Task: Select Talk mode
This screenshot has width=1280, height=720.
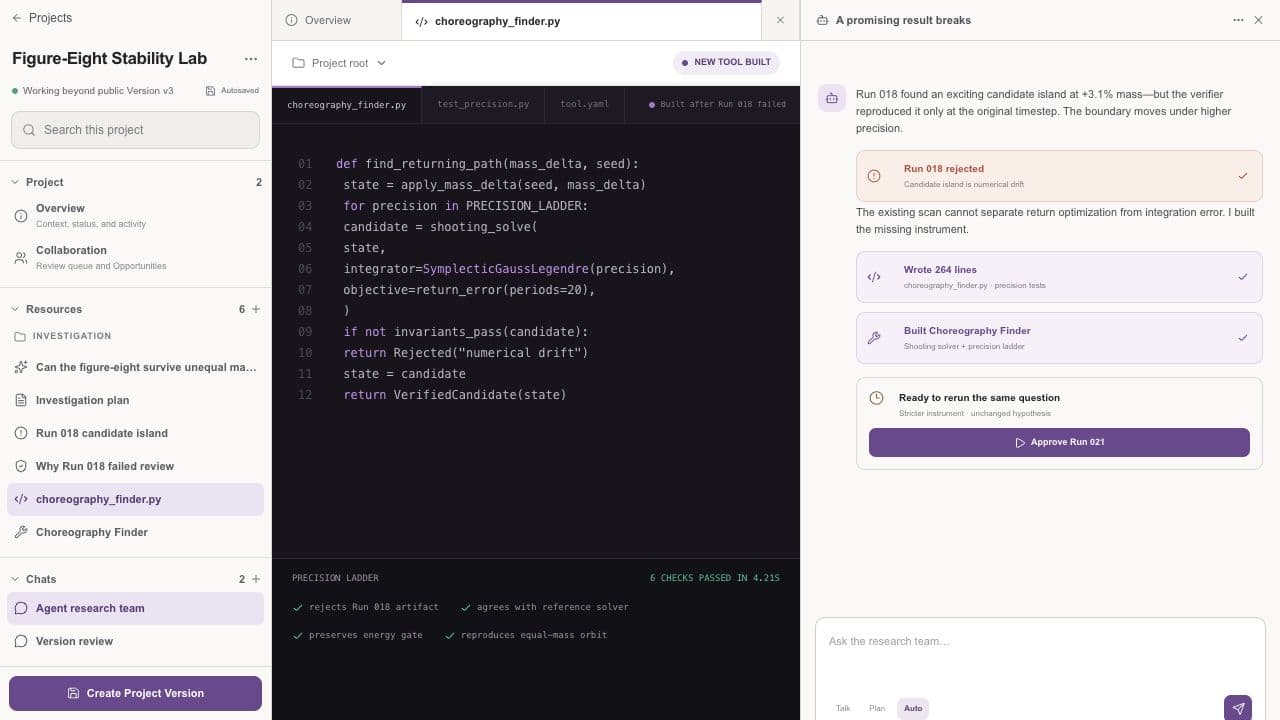Action: pos(843,708)
